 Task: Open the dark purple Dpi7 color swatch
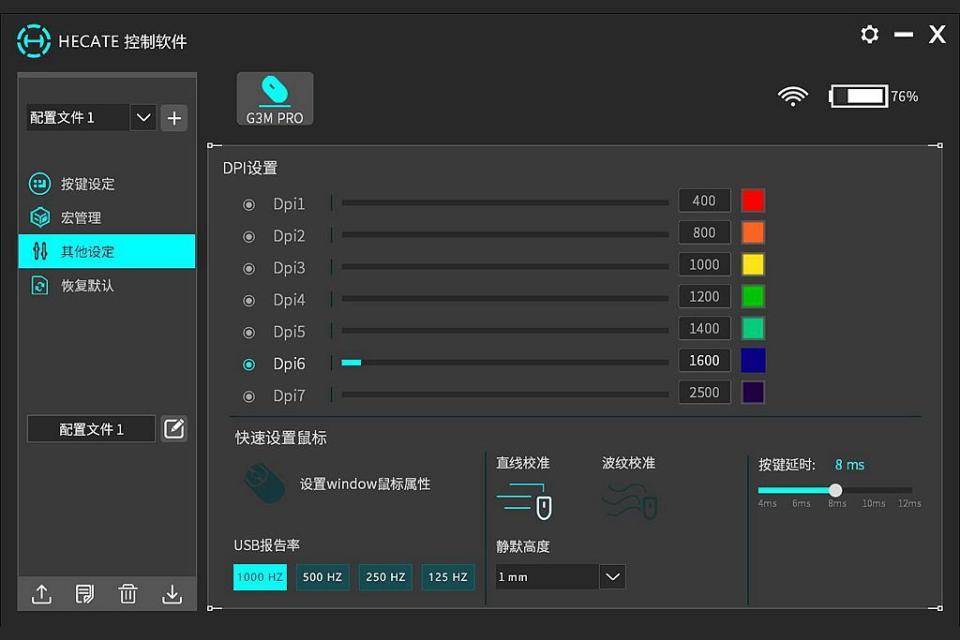click(753, 393)
